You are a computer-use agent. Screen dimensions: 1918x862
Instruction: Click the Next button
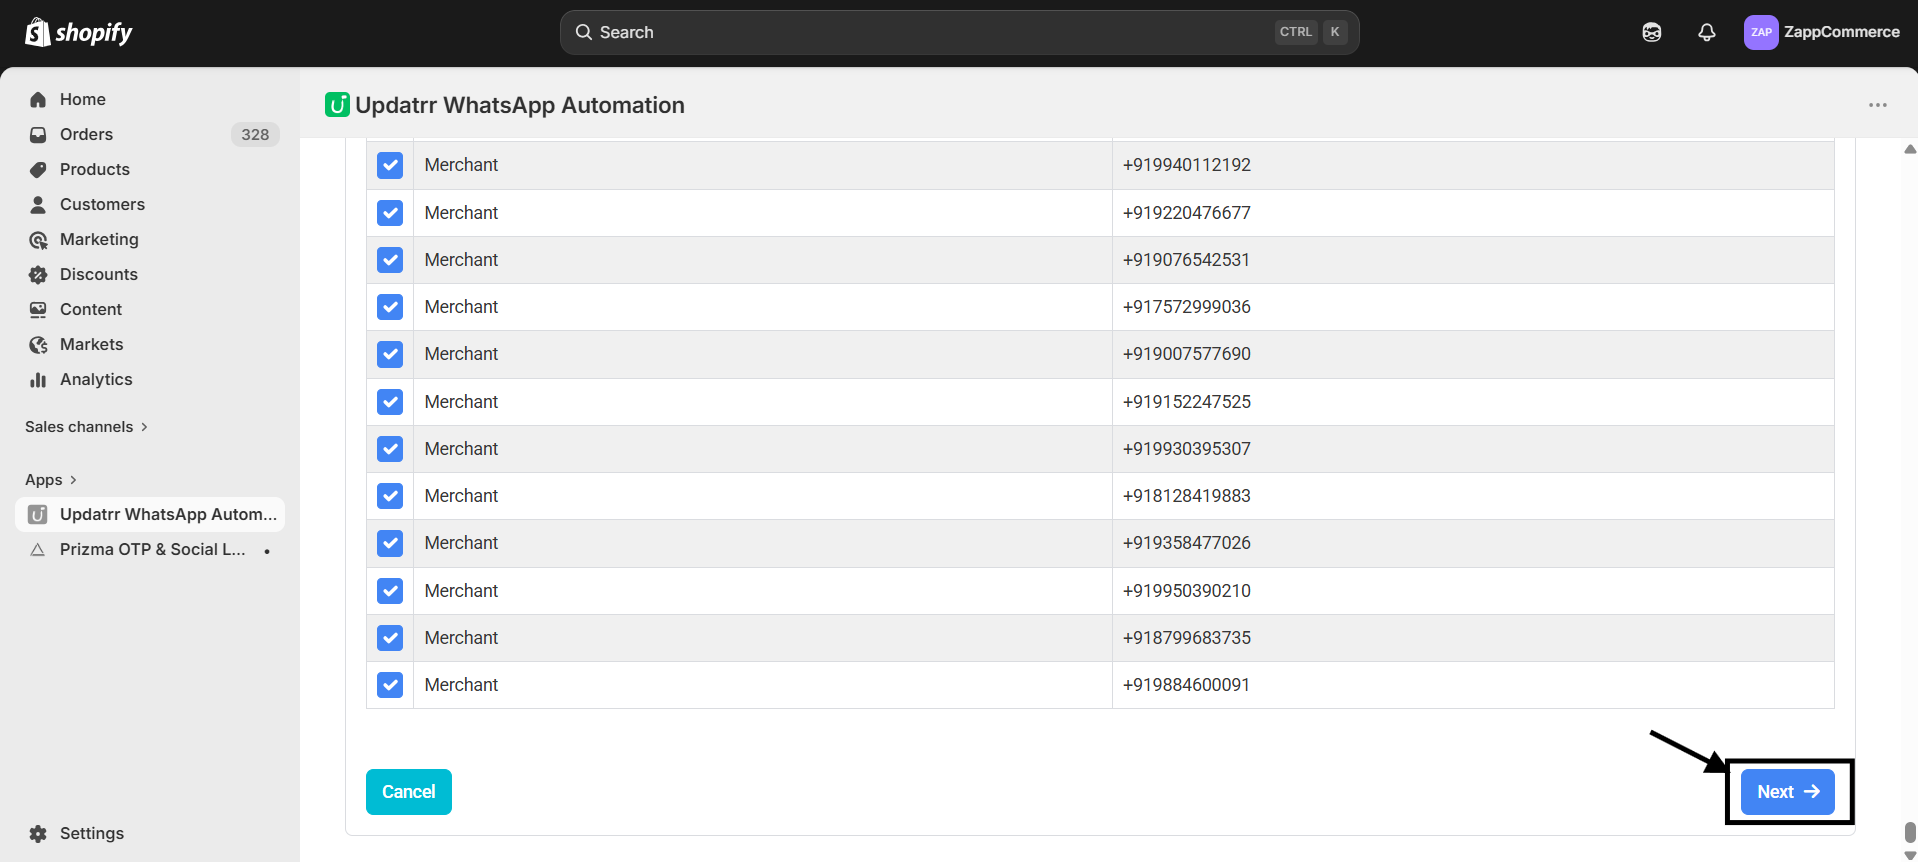(x=1787, y=792)
